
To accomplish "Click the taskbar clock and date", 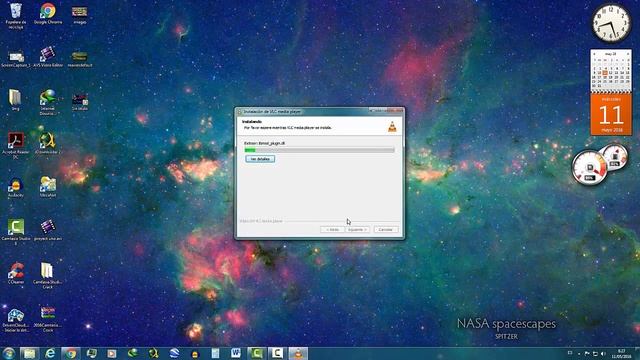I will click(622, 353).
